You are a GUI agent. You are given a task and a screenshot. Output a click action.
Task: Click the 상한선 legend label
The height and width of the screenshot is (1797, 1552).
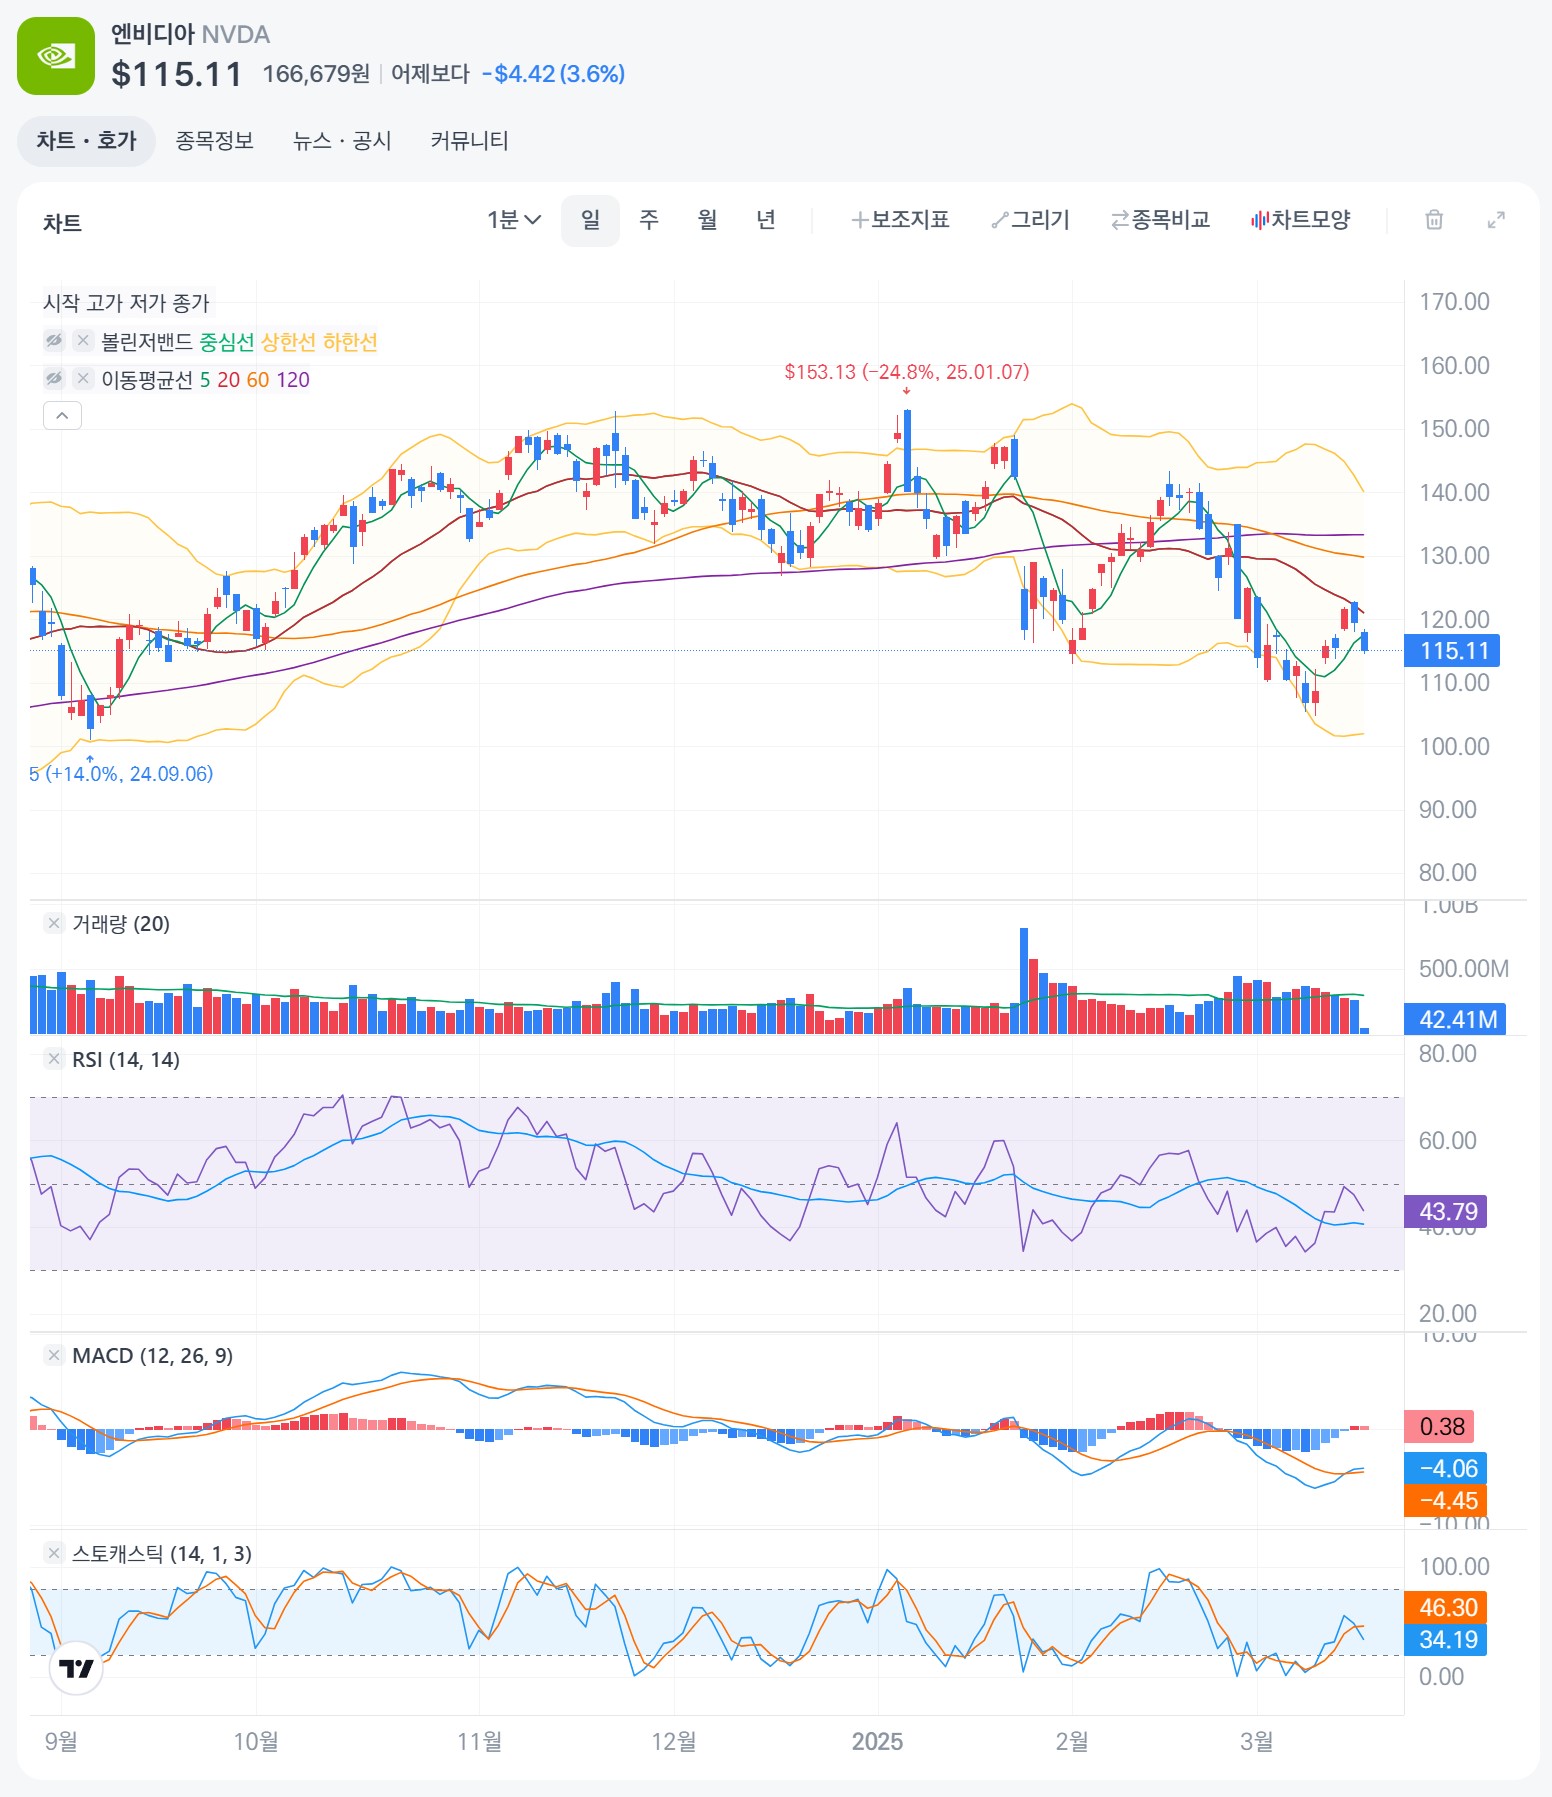tap(288, 342)
